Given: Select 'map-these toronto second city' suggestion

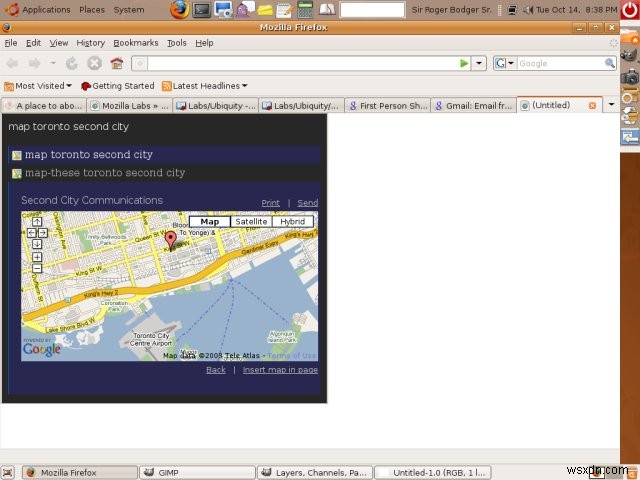Looking at the screenshot, I should 164,173.
